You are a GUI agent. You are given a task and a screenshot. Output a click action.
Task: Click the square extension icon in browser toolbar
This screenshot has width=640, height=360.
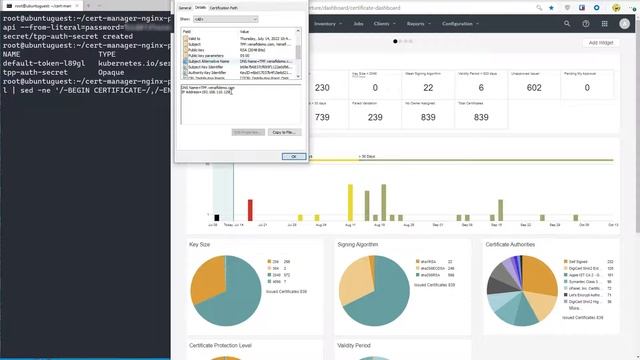[582, 8]
